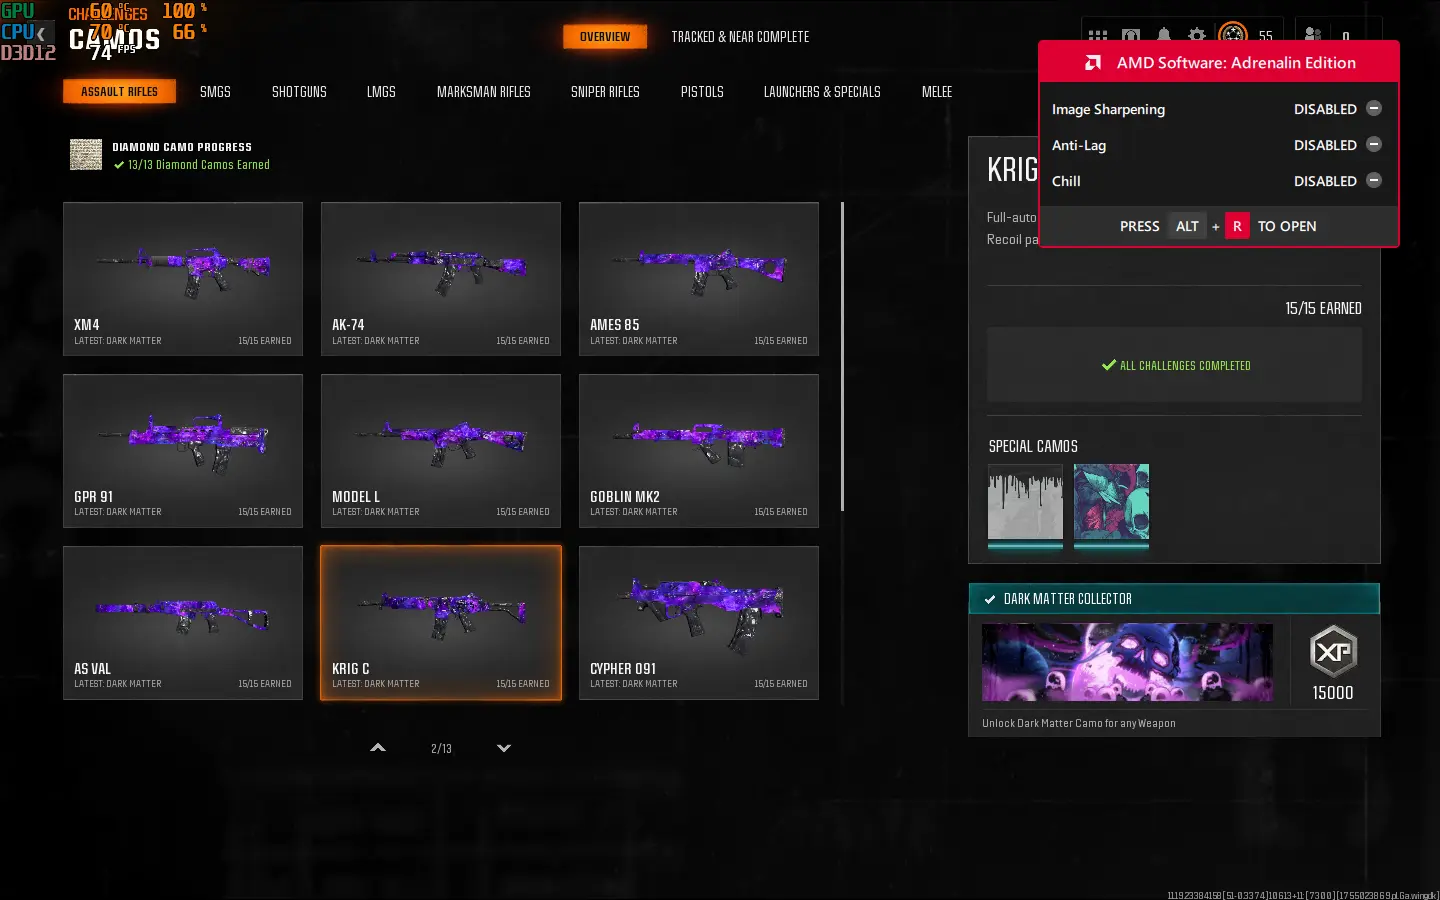Switch to Sniper Rifles tab
Viewport: 1440px width, 900px height.
[x=605, y=92]
